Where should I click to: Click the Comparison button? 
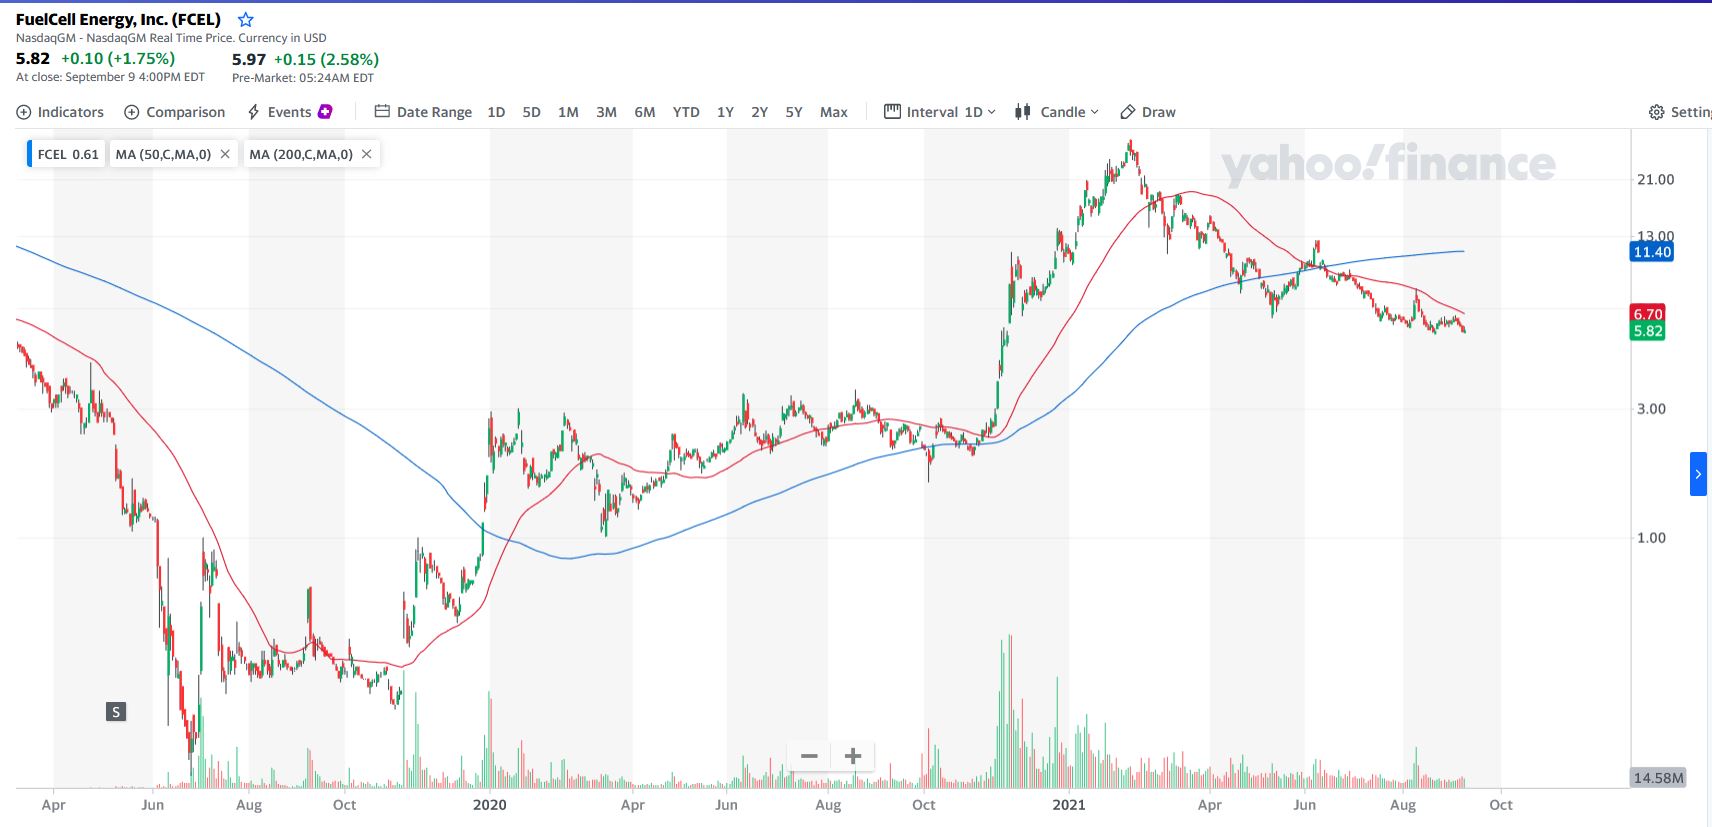pos(174,112)
